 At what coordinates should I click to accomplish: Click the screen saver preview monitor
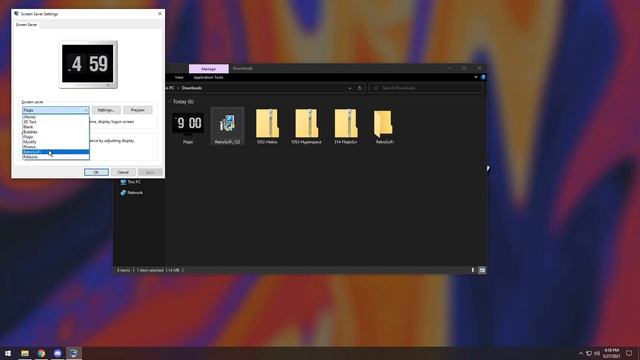[x=88, y=64]
